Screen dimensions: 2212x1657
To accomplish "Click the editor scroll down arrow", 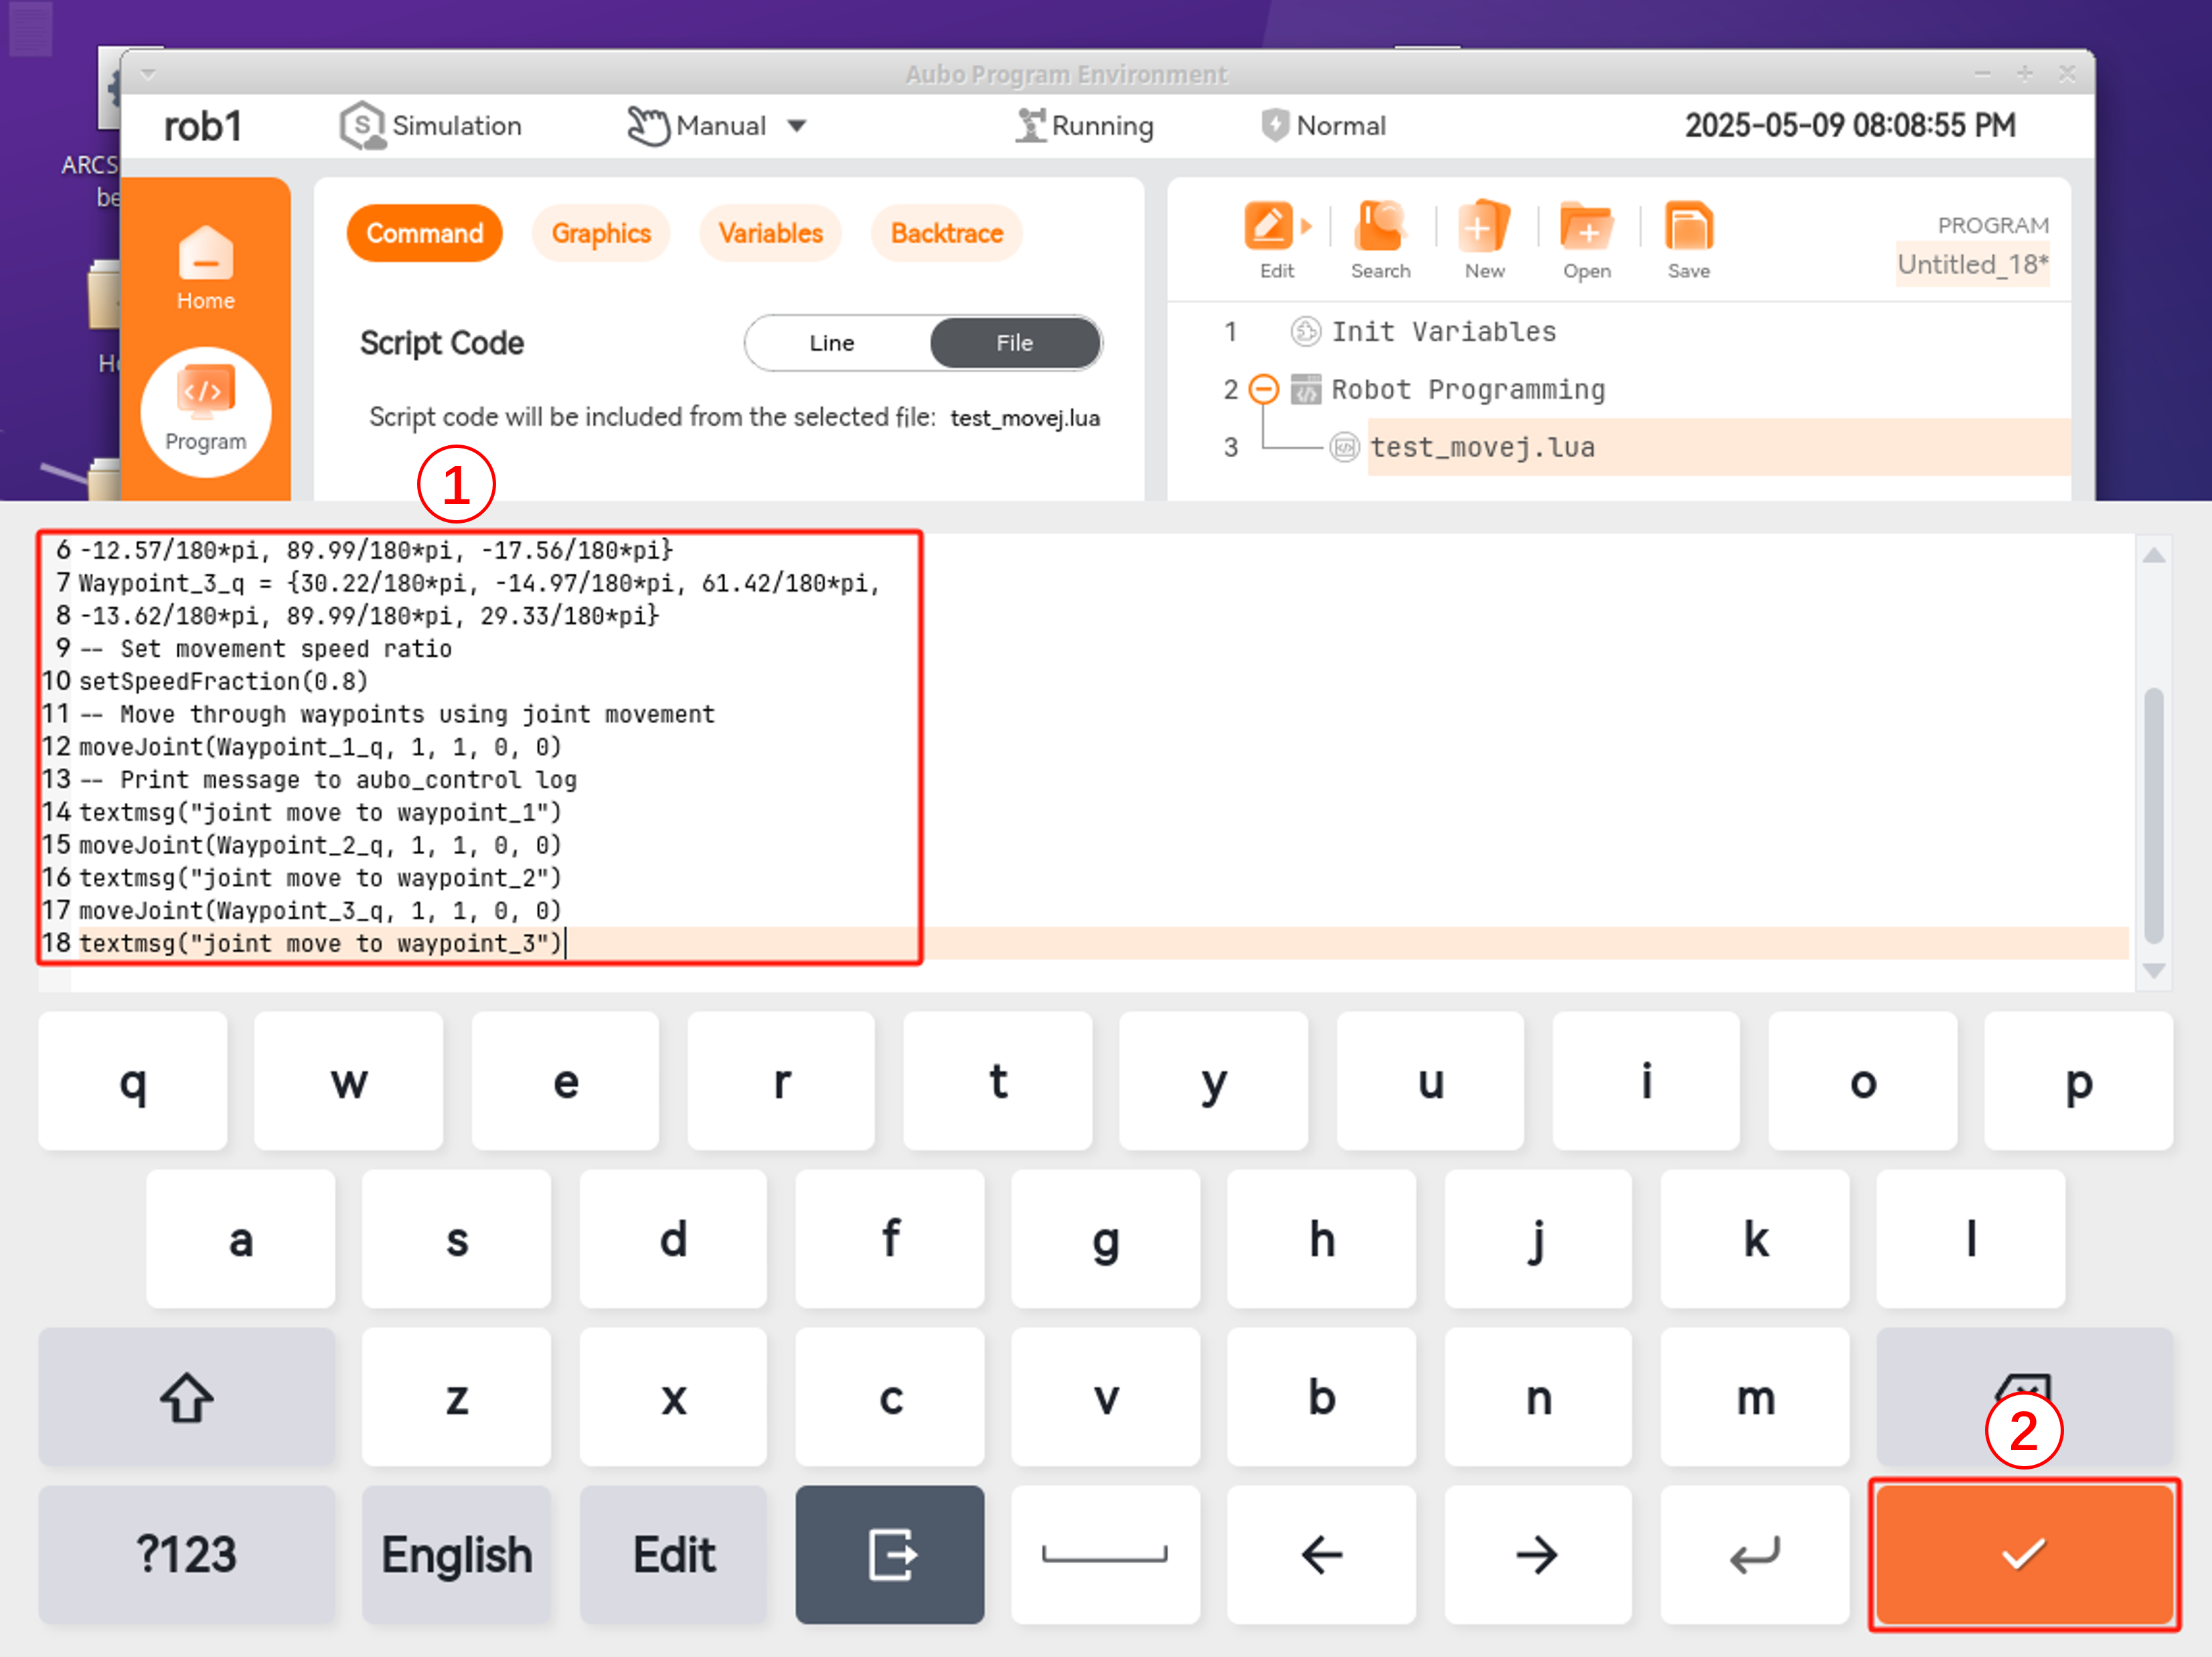I will click(x=2154, y=970).
